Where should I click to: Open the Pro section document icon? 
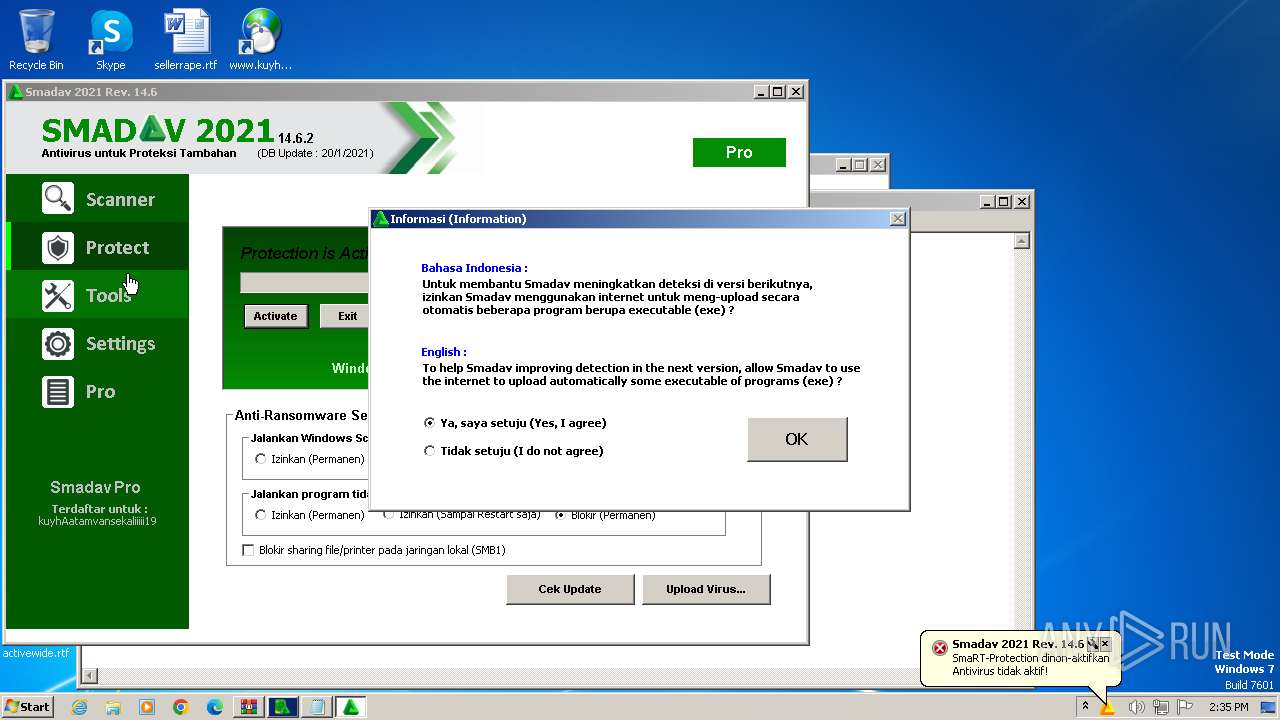coord(58,391)
